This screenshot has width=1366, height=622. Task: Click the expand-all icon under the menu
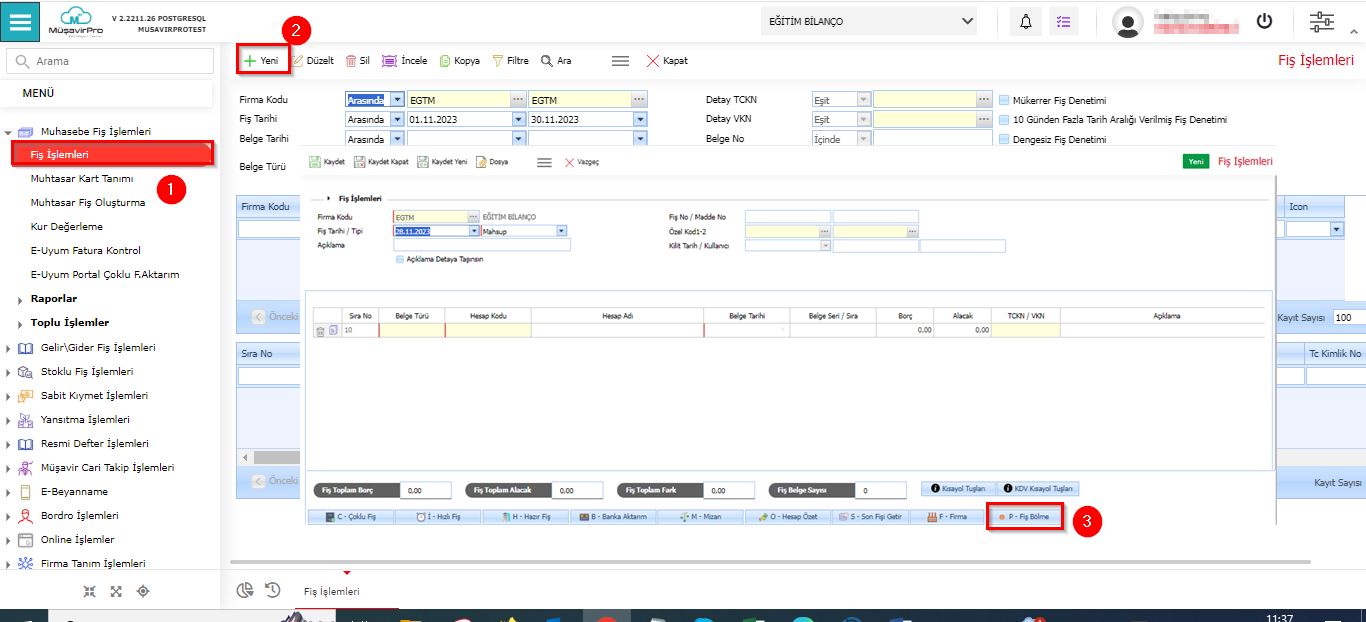point(116,591)
